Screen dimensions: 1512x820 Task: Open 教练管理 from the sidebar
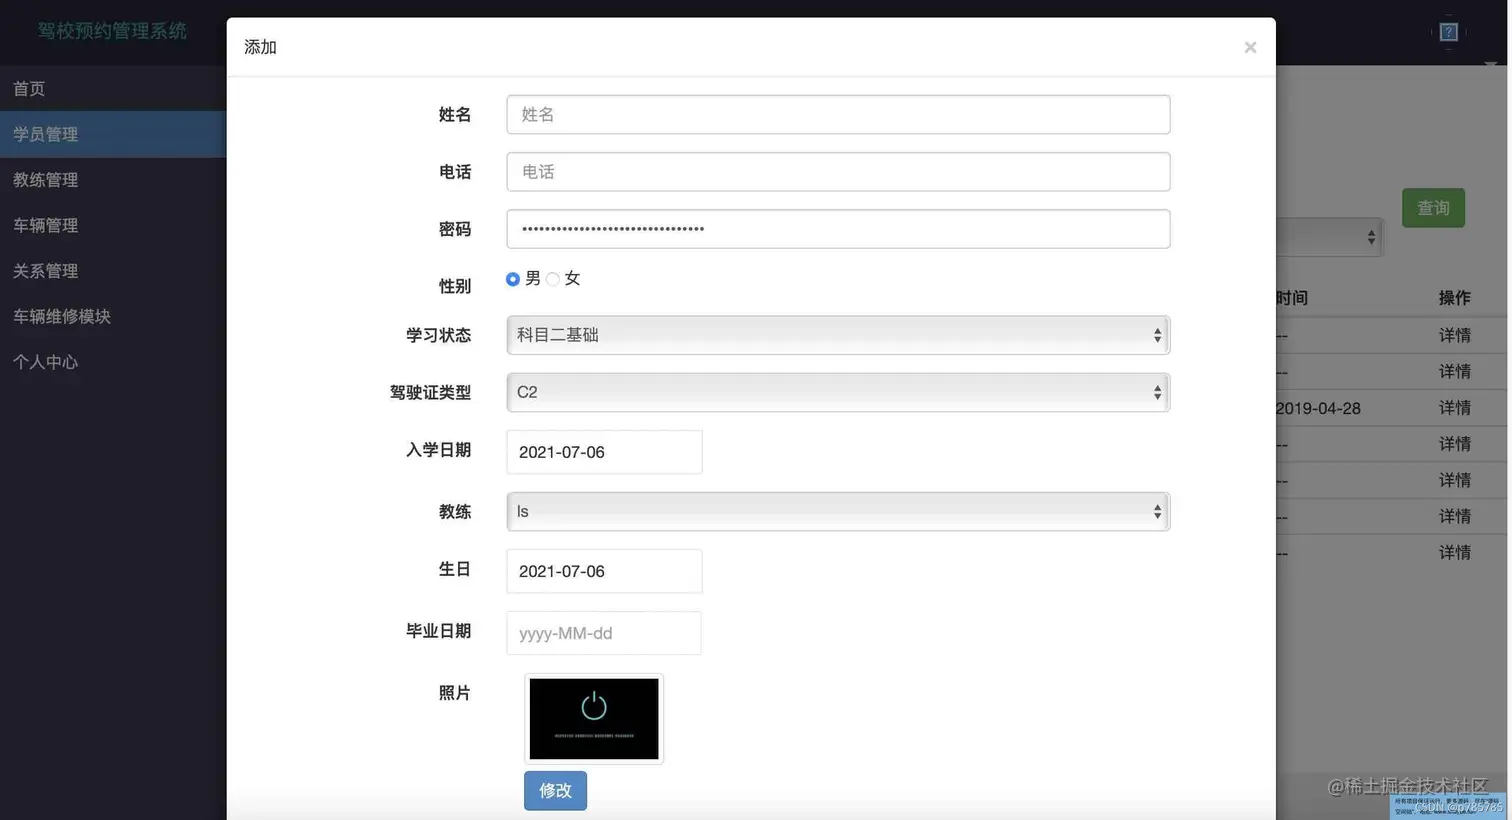pyautogui.click(x=45, y=179)
